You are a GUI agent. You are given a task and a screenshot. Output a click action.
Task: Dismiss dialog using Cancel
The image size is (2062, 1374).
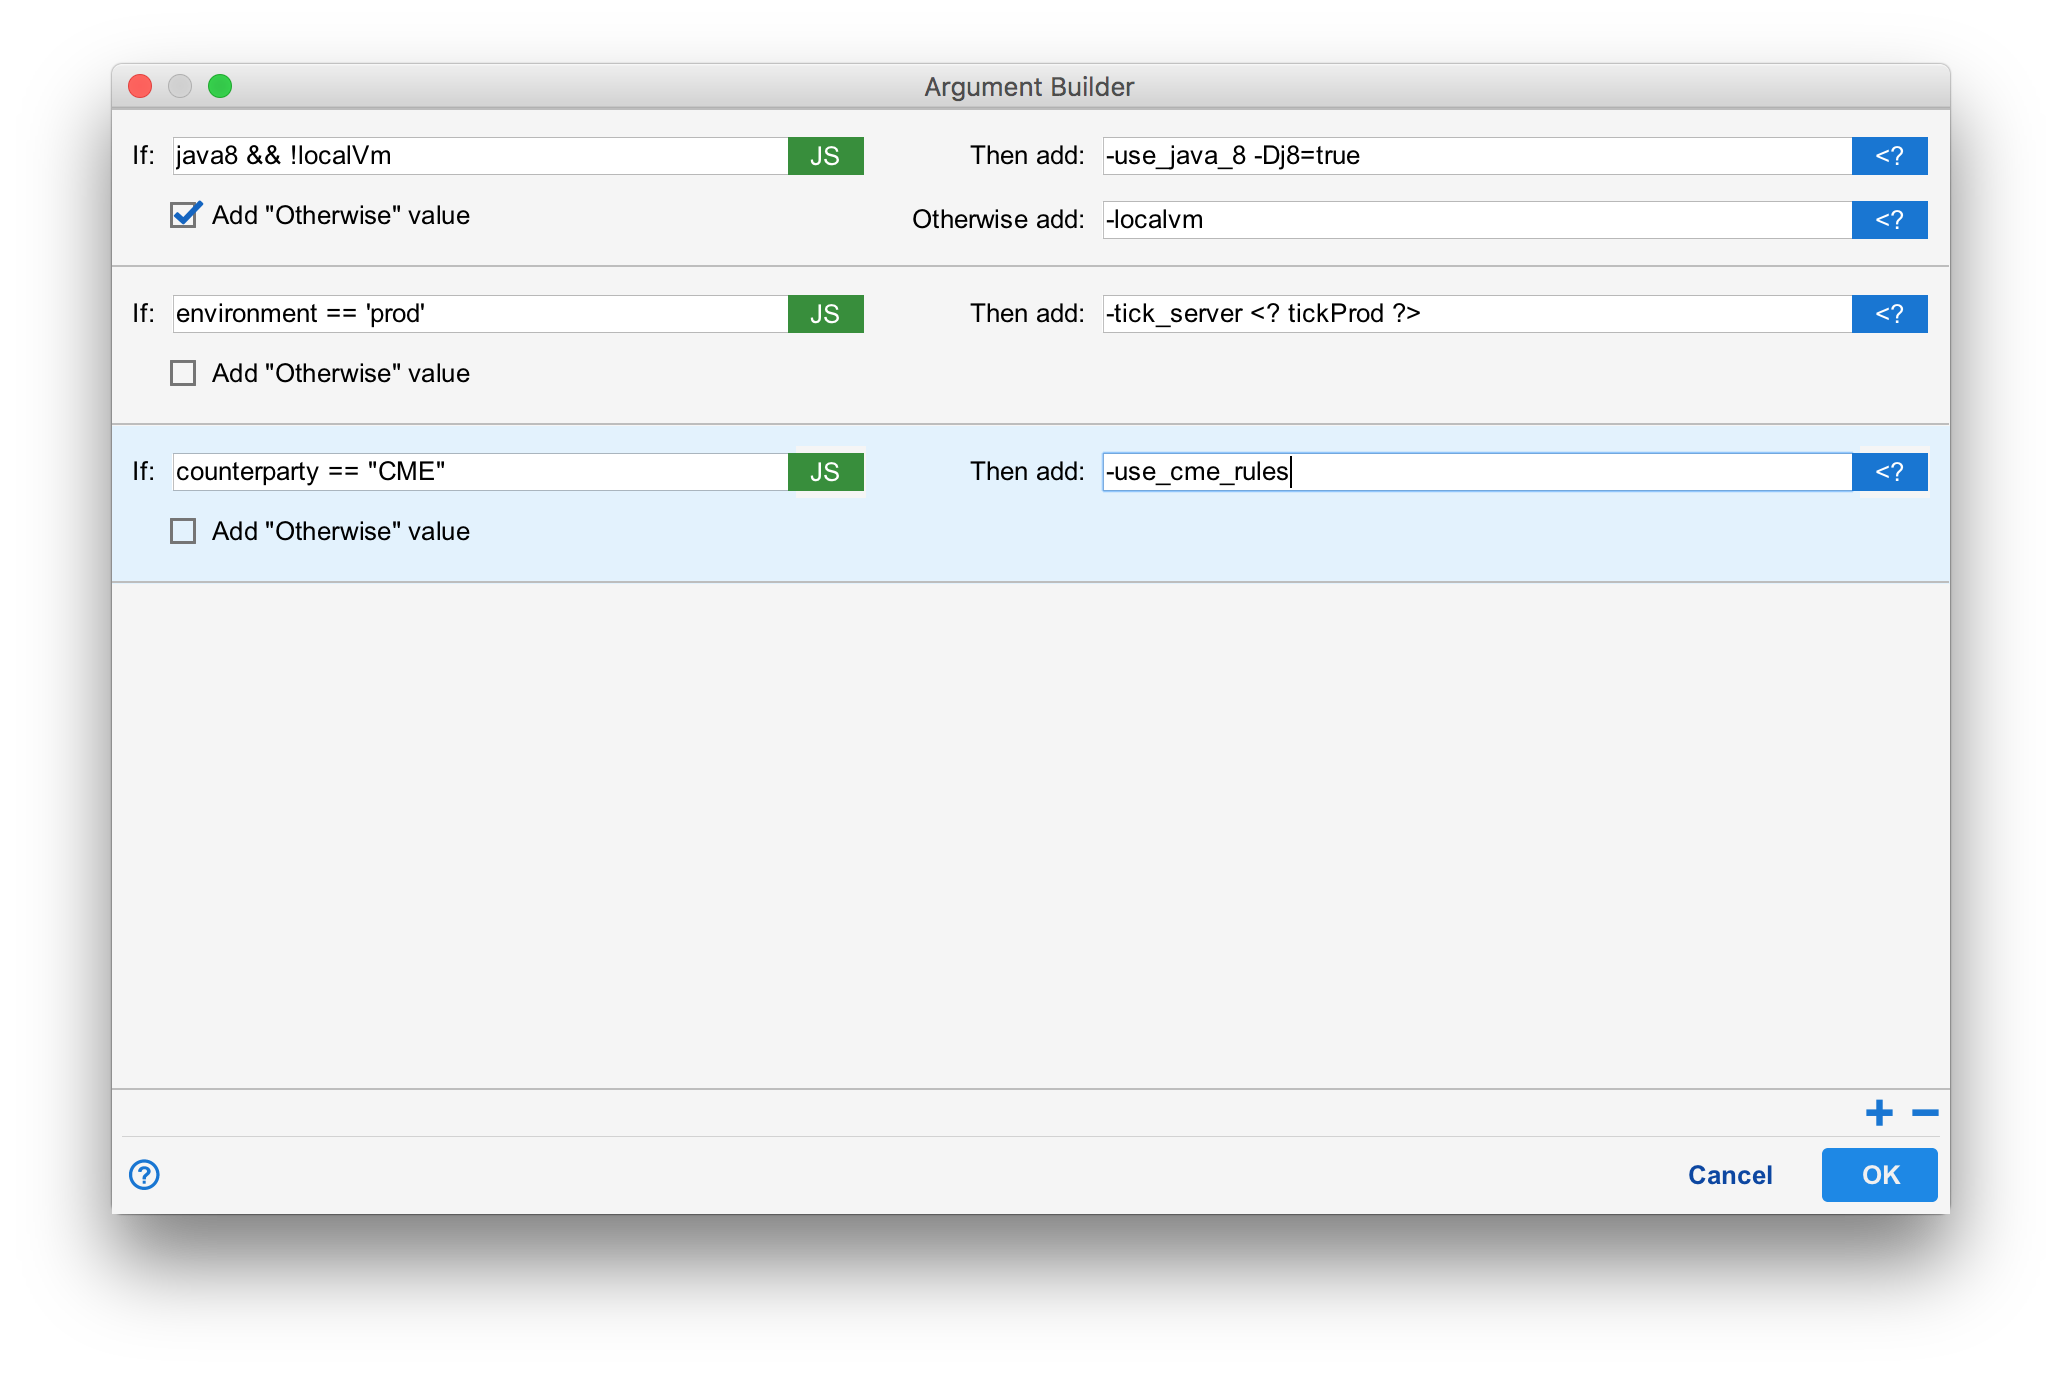pos(1730,1175)
